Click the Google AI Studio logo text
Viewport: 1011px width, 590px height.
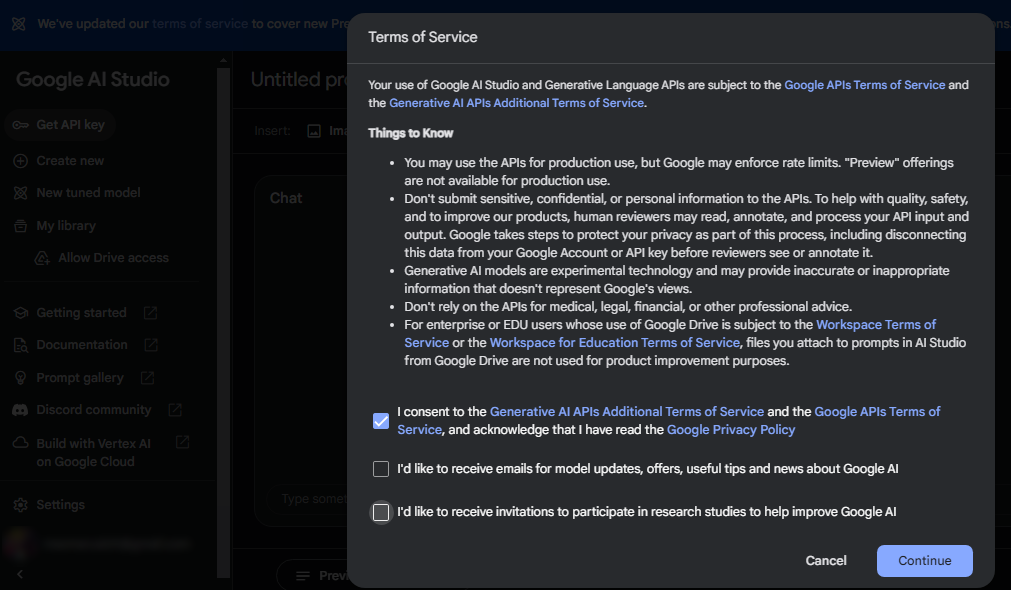click(93, 79)
